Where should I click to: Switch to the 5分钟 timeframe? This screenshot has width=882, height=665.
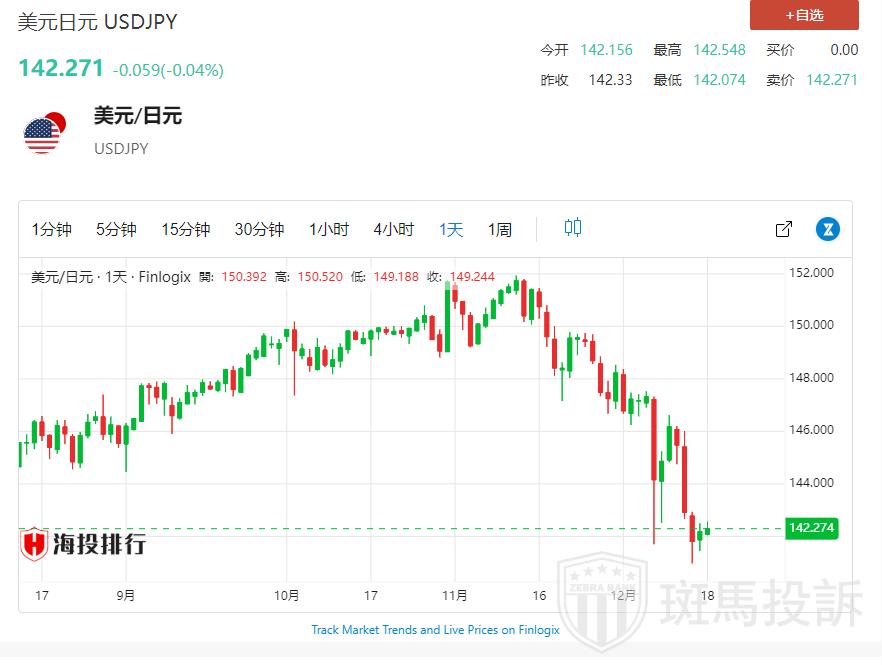pos(116,230)
